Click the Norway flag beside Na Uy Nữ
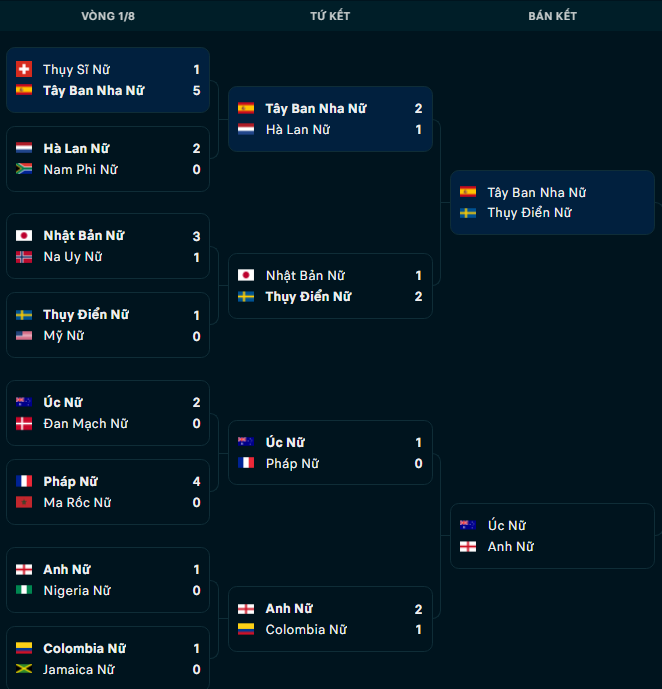662x689 pixels. [24, 257]
